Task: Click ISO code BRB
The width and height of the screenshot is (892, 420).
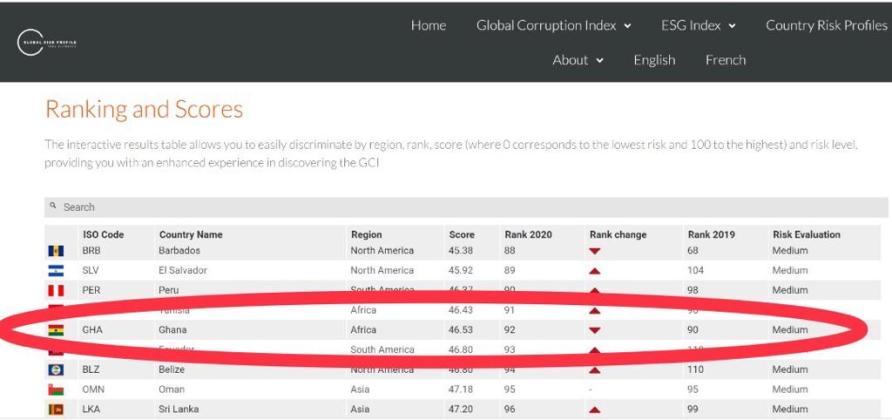Action: point(91,250)
